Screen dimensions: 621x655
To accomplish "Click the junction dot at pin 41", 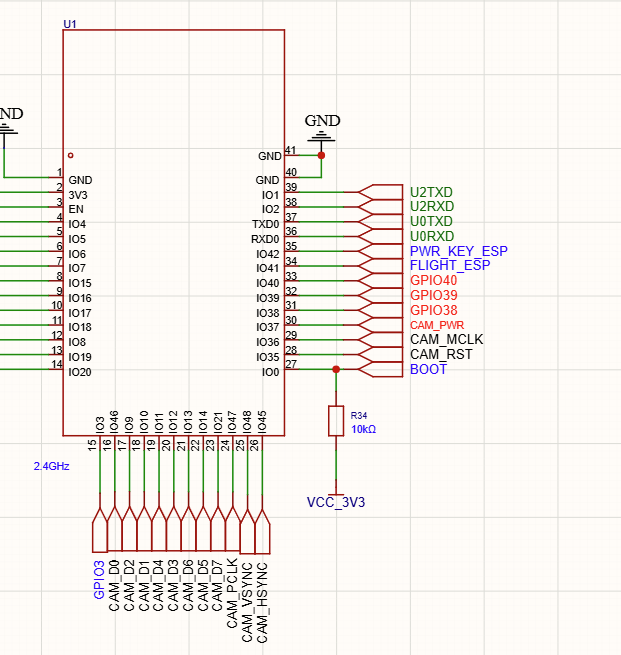I will pyautogui.click(x=321, y=155).
